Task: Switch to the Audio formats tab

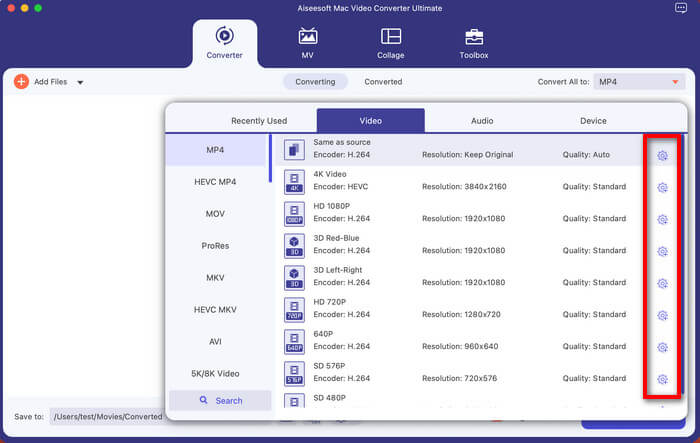Action: click(482, 121)
